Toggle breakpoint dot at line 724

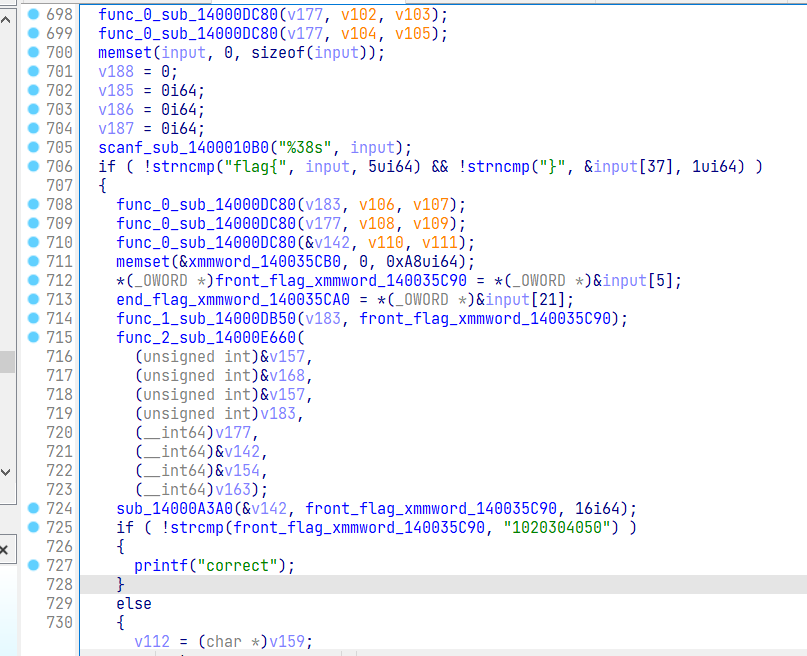[x=34, y=508]
